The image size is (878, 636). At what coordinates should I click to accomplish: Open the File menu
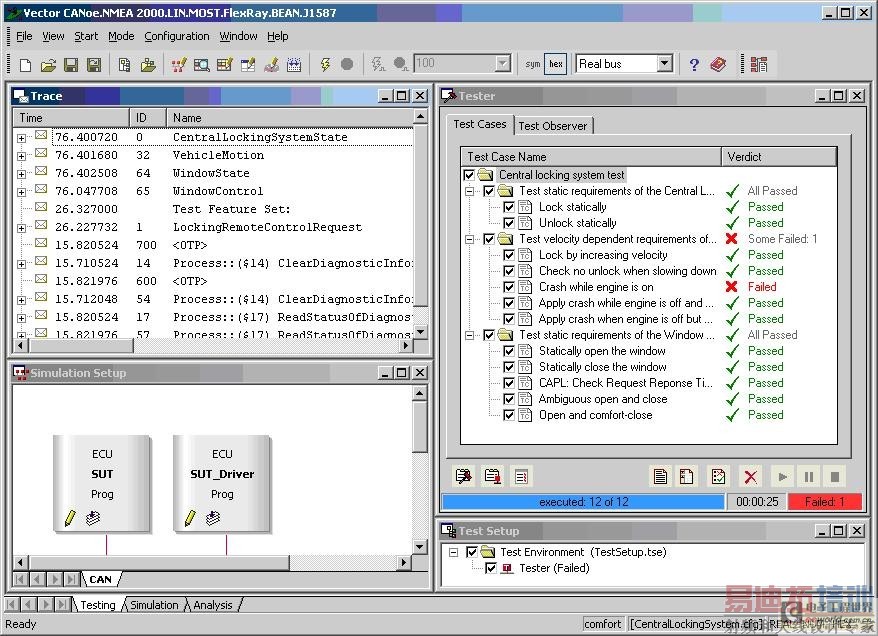(x=24, y=36)
